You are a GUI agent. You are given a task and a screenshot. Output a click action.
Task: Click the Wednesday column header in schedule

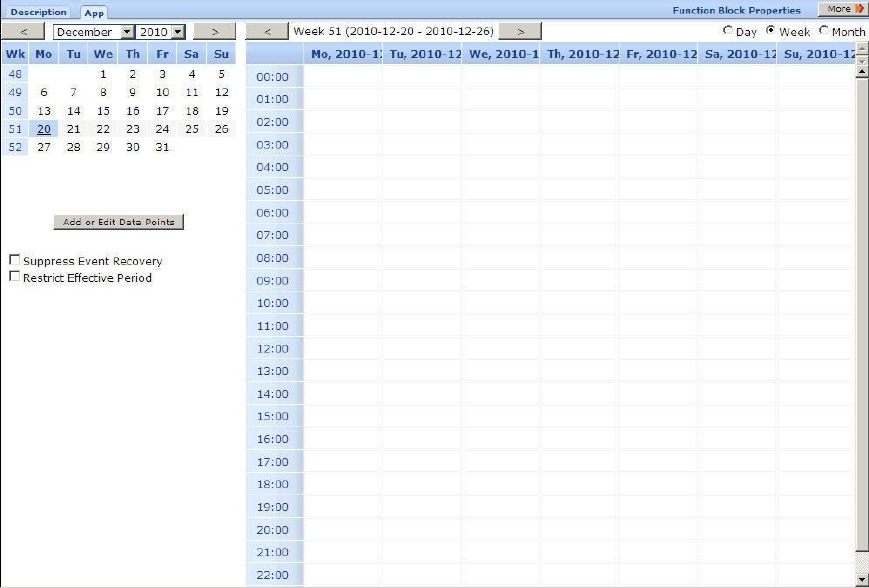(x=501, y=54)
